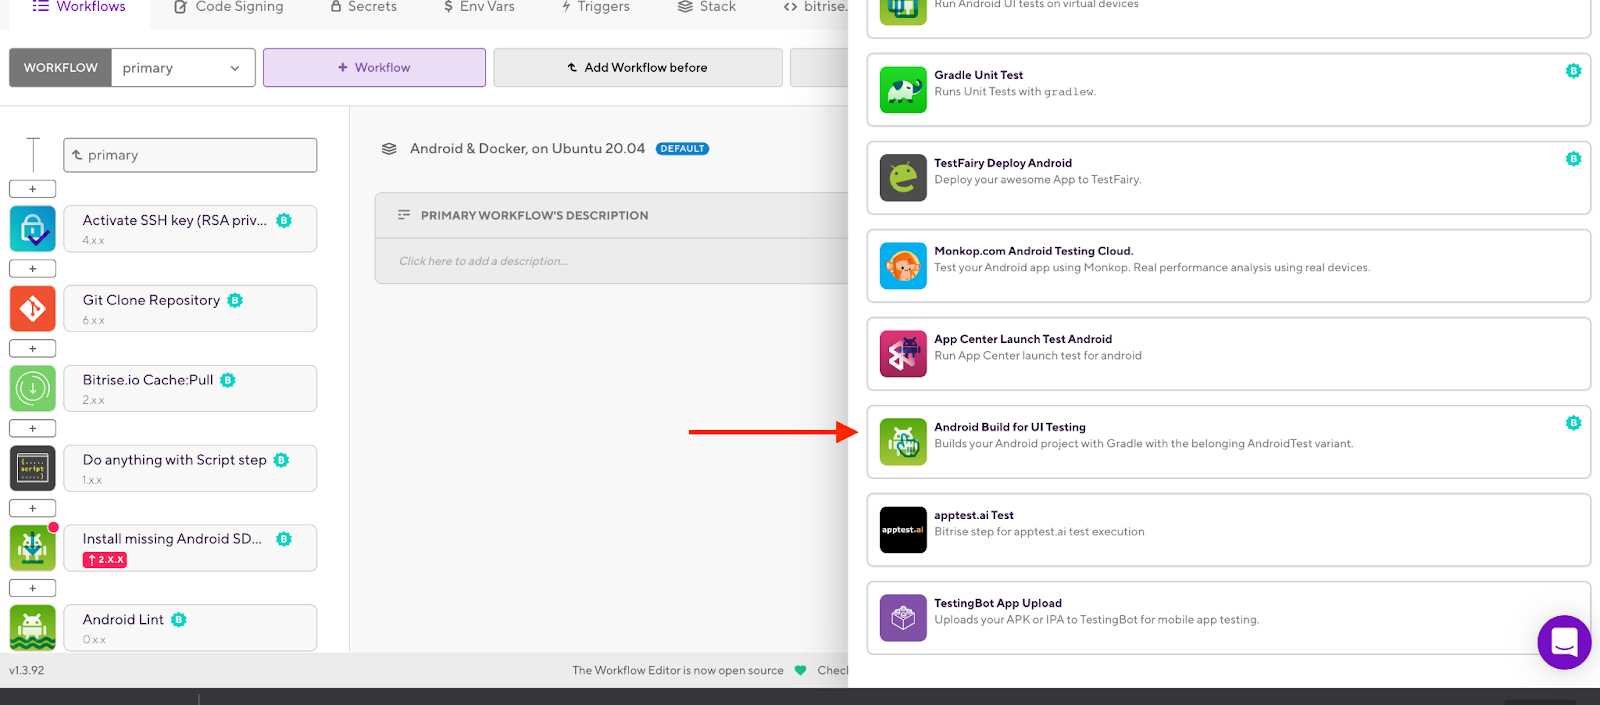
Task: Click the TestFairy Deploy Android icon
Action: (x=903, y=178)
